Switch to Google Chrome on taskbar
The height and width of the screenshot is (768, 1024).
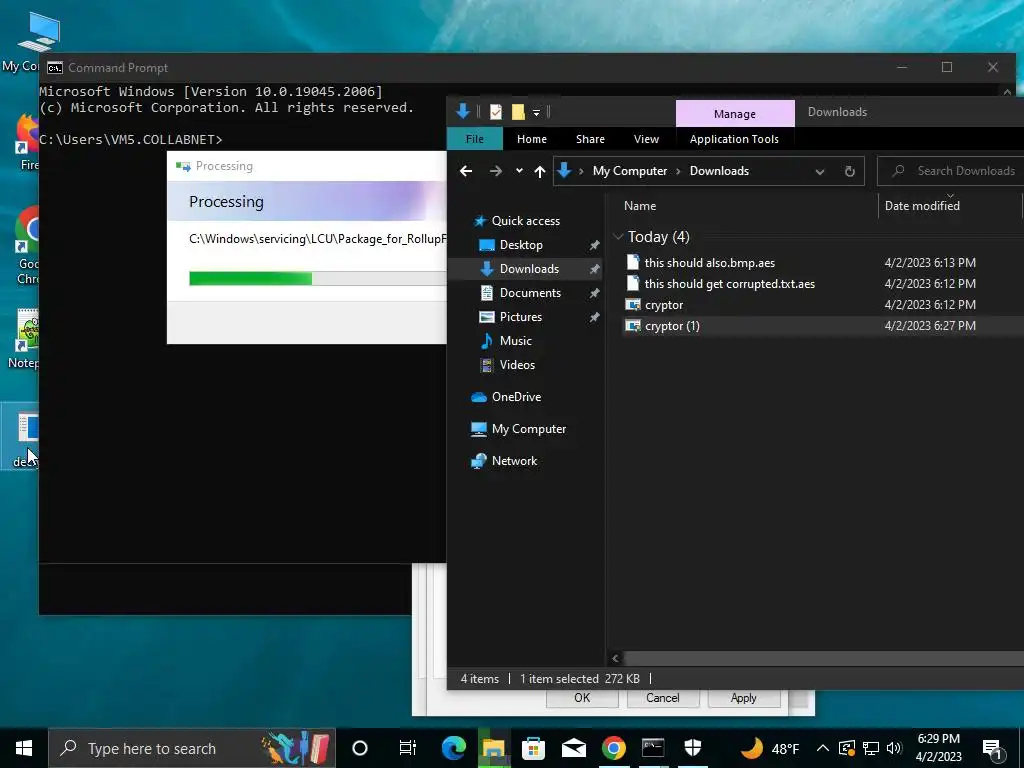point(613,748)
